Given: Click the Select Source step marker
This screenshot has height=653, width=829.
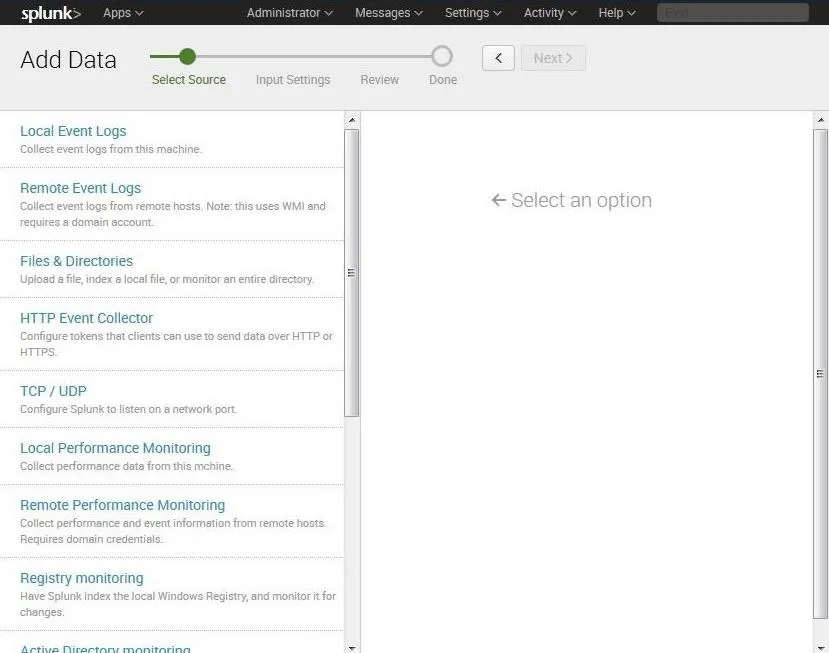Looking at the screenshot, I should pos(187,57).
